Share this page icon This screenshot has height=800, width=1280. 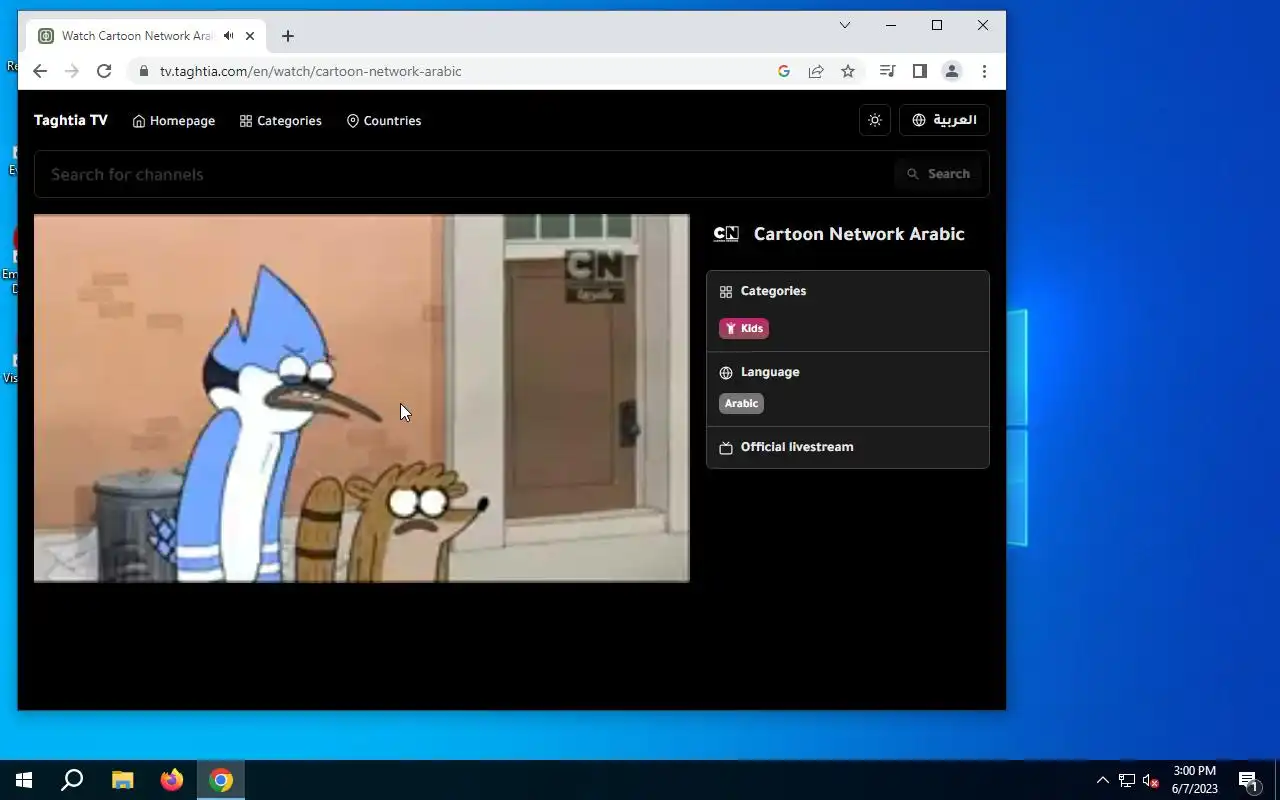[816, 71]
